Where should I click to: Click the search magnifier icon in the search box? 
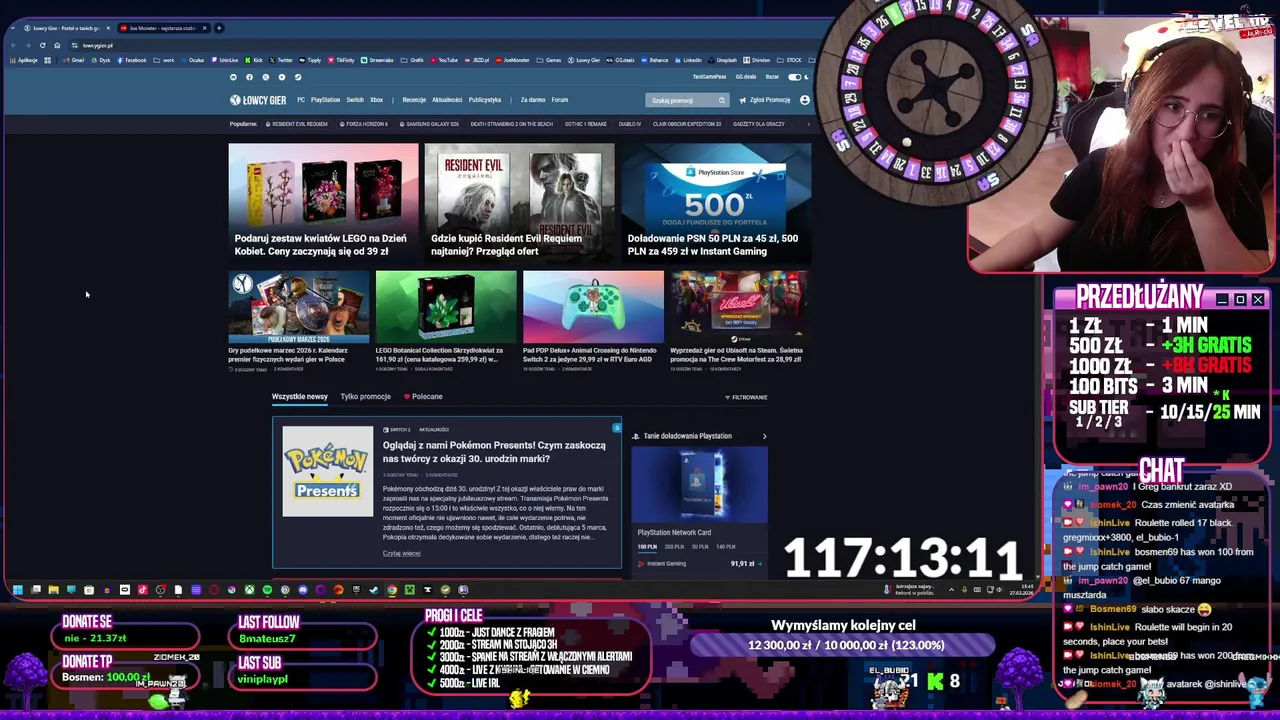721,100
